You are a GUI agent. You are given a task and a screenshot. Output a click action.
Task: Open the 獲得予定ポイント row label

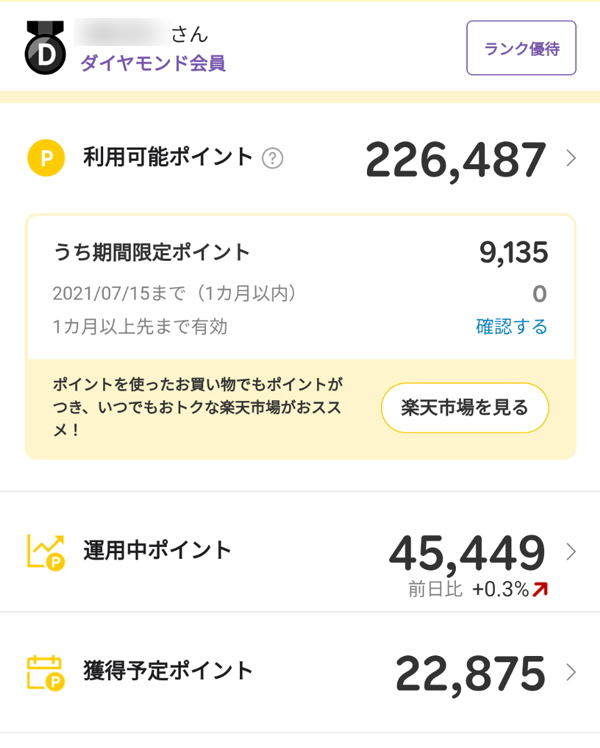point(168,671)
